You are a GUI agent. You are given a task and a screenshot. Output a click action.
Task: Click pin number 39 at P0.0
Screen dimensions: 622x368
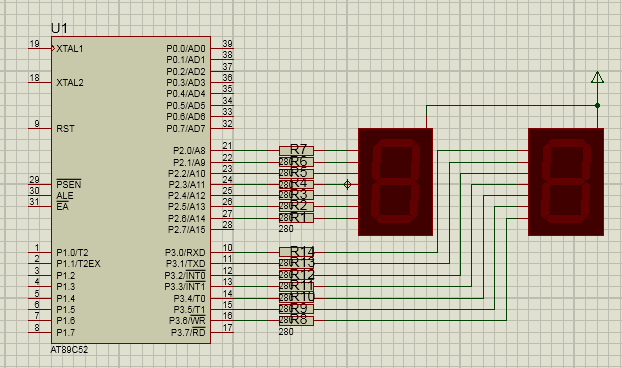227,44
